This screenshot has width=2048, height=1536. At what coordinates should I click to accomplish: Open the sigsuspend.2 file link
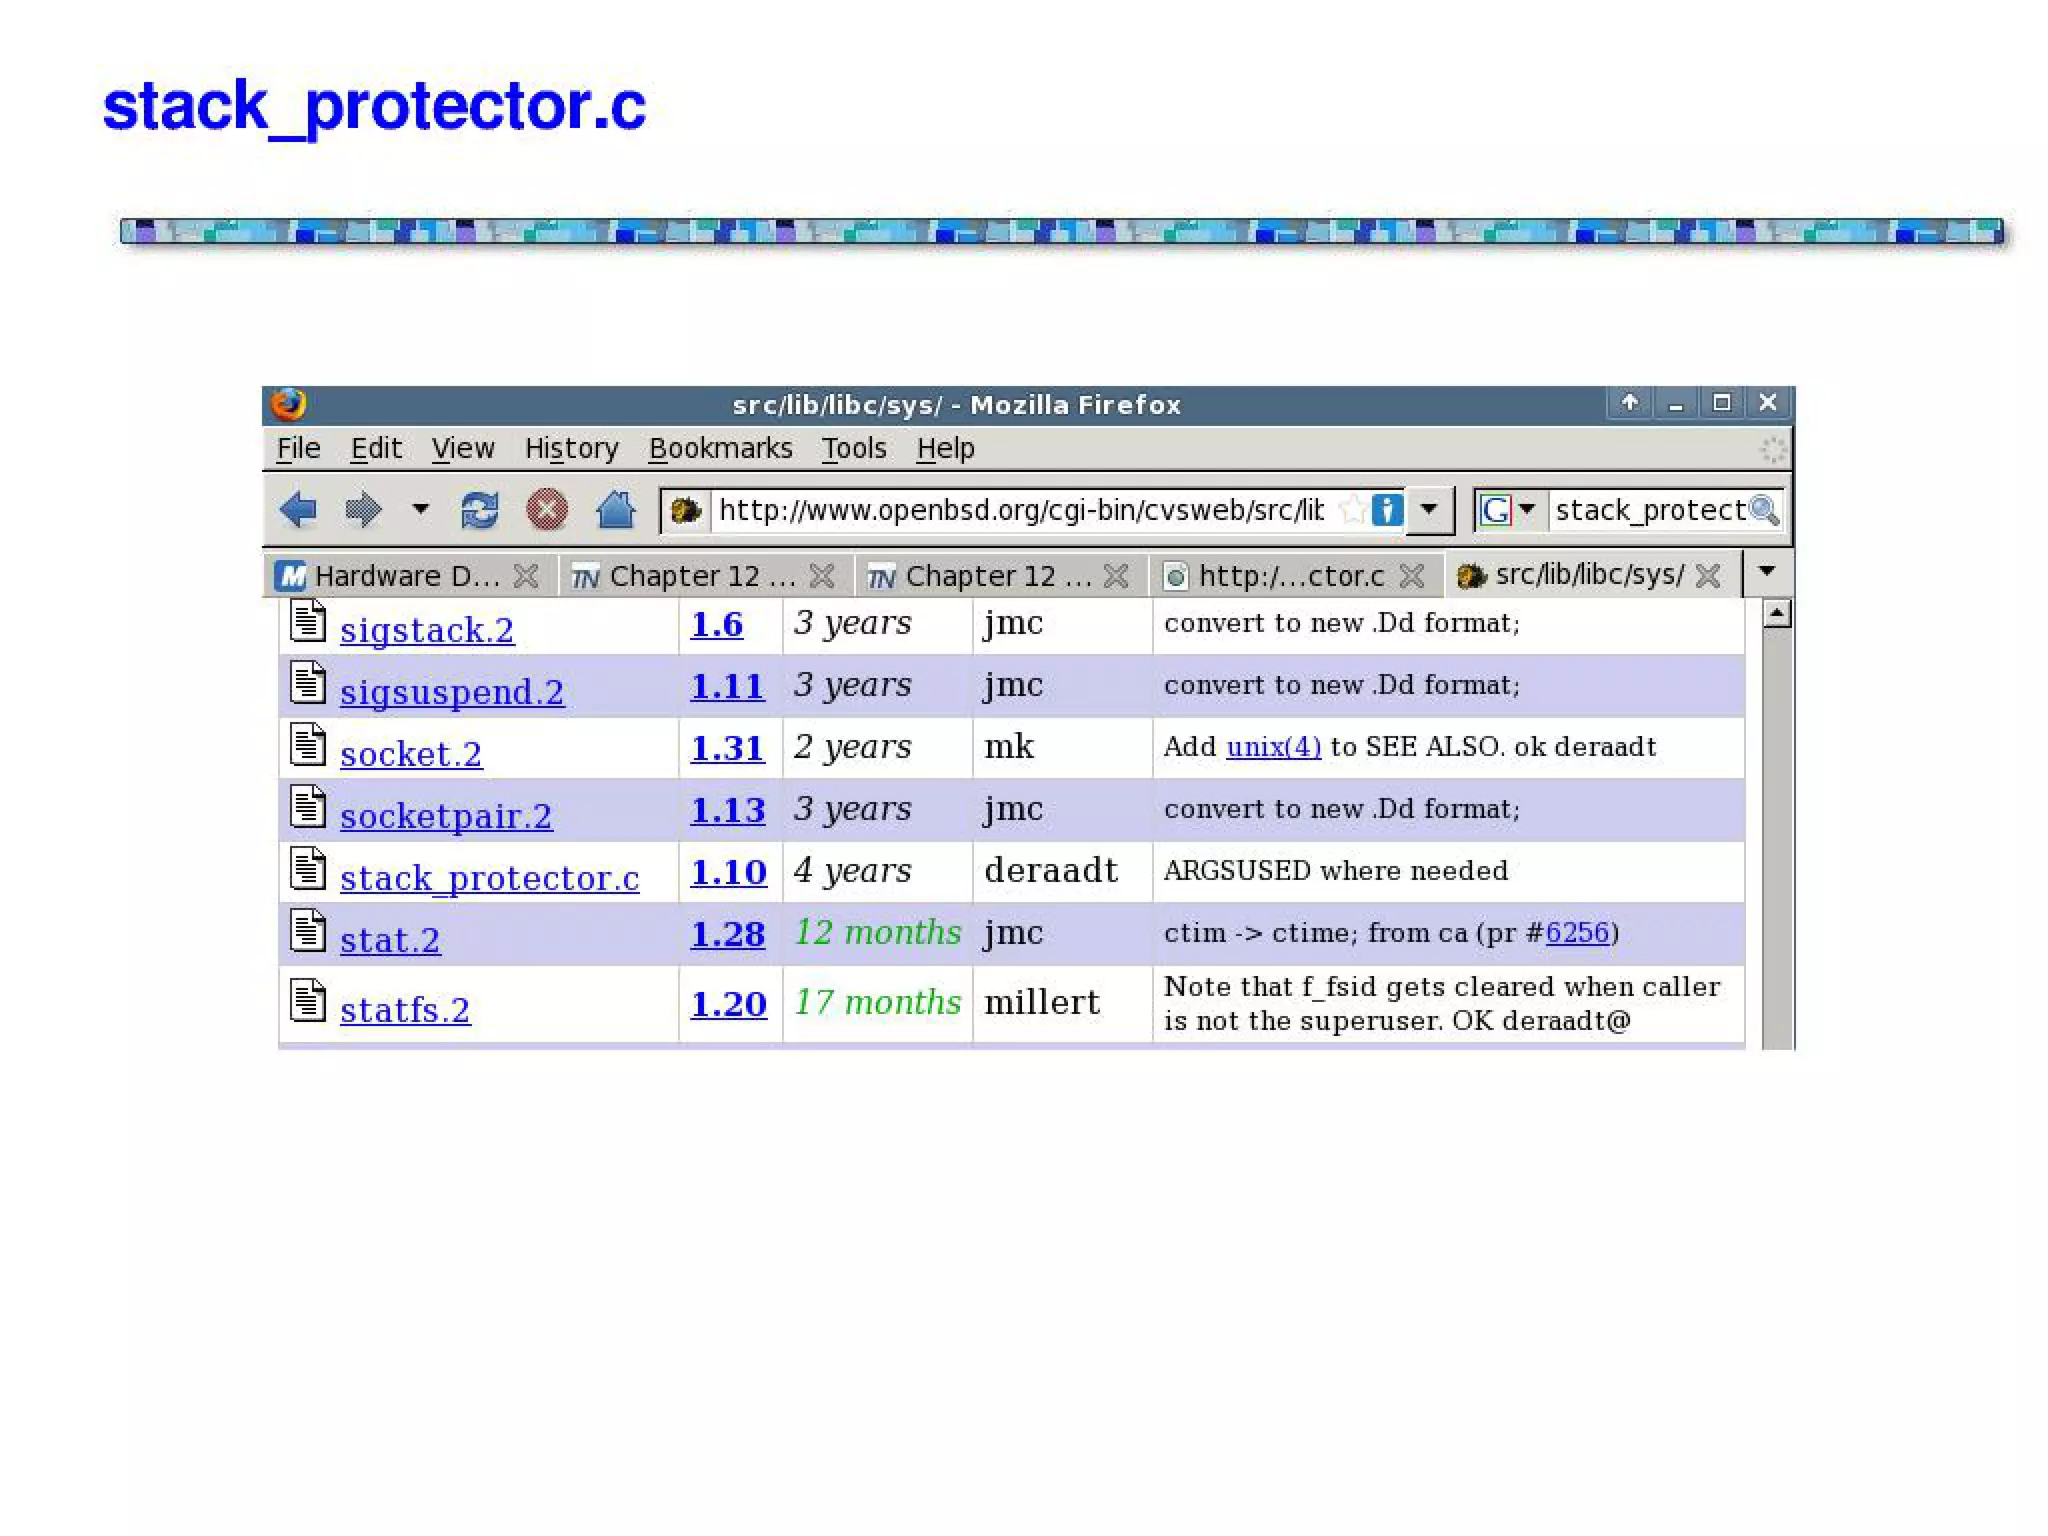pos(452,693)
